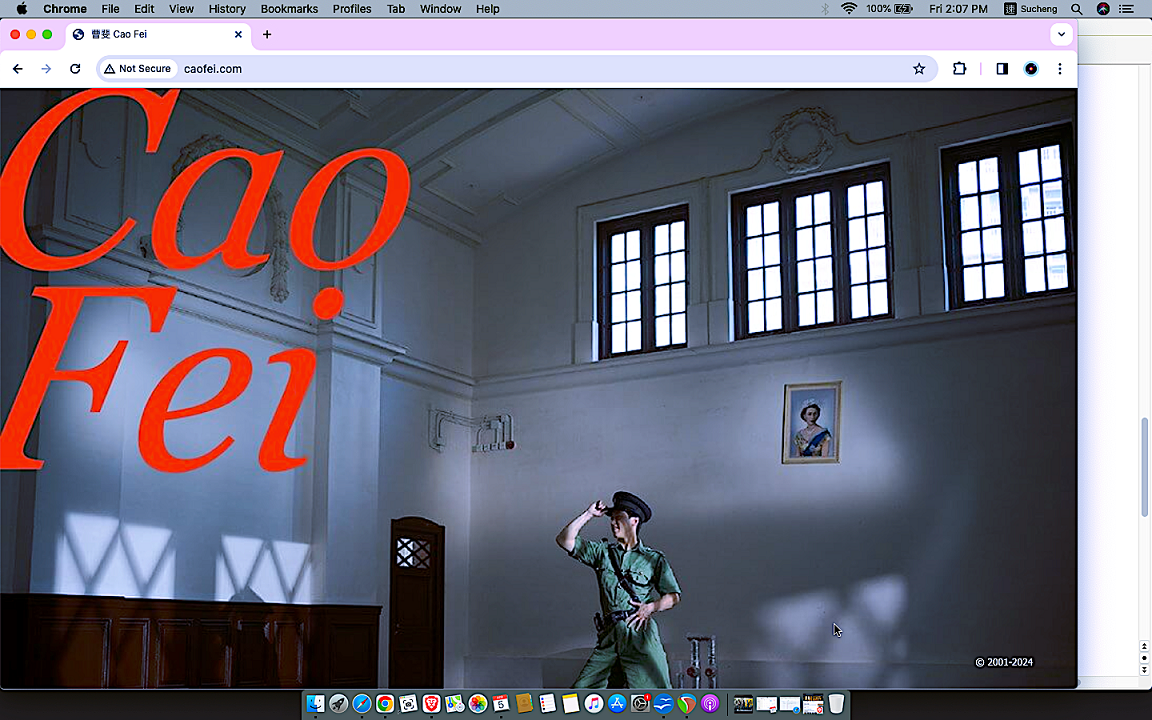Open Notification Center list icon
Image resolution: width=1152 pixels, height=720 pixels.
(x=1126, y=9)
